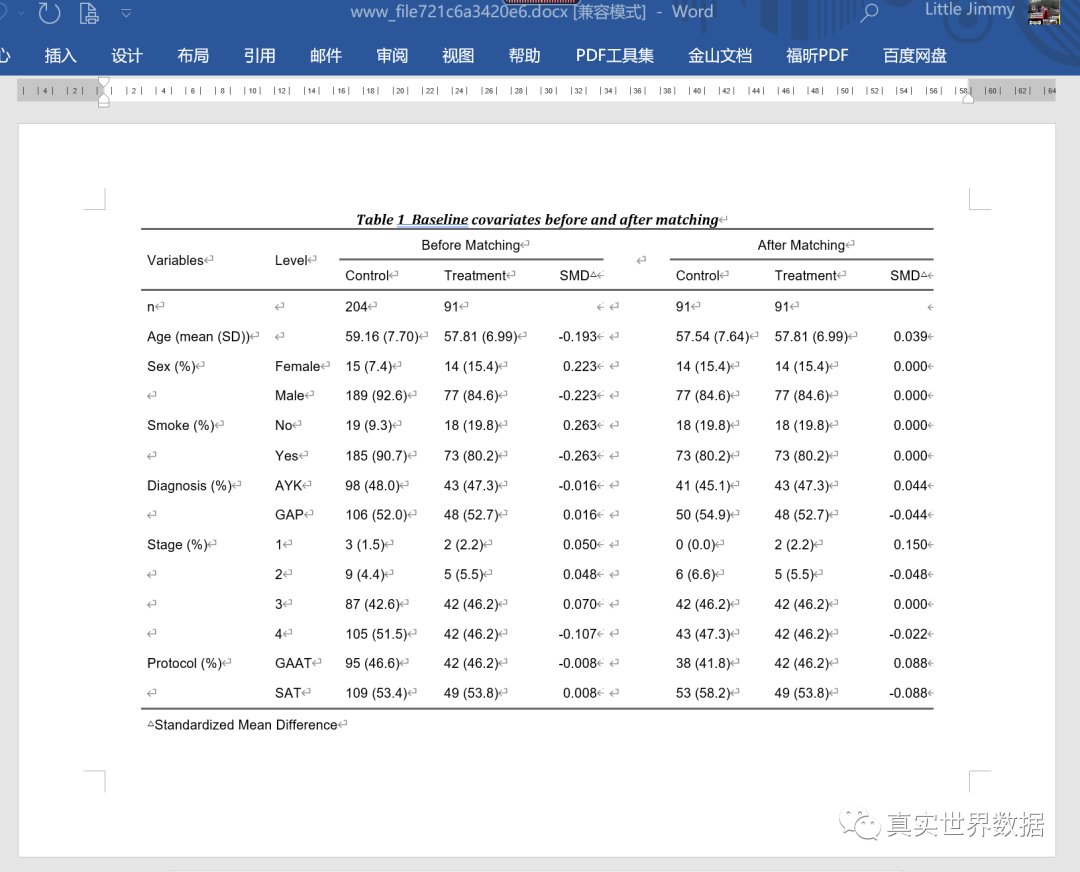This screenshot has width=1080, height=872.
Task: Click the cell '109 (53.4)'
Action: [376, 693]
